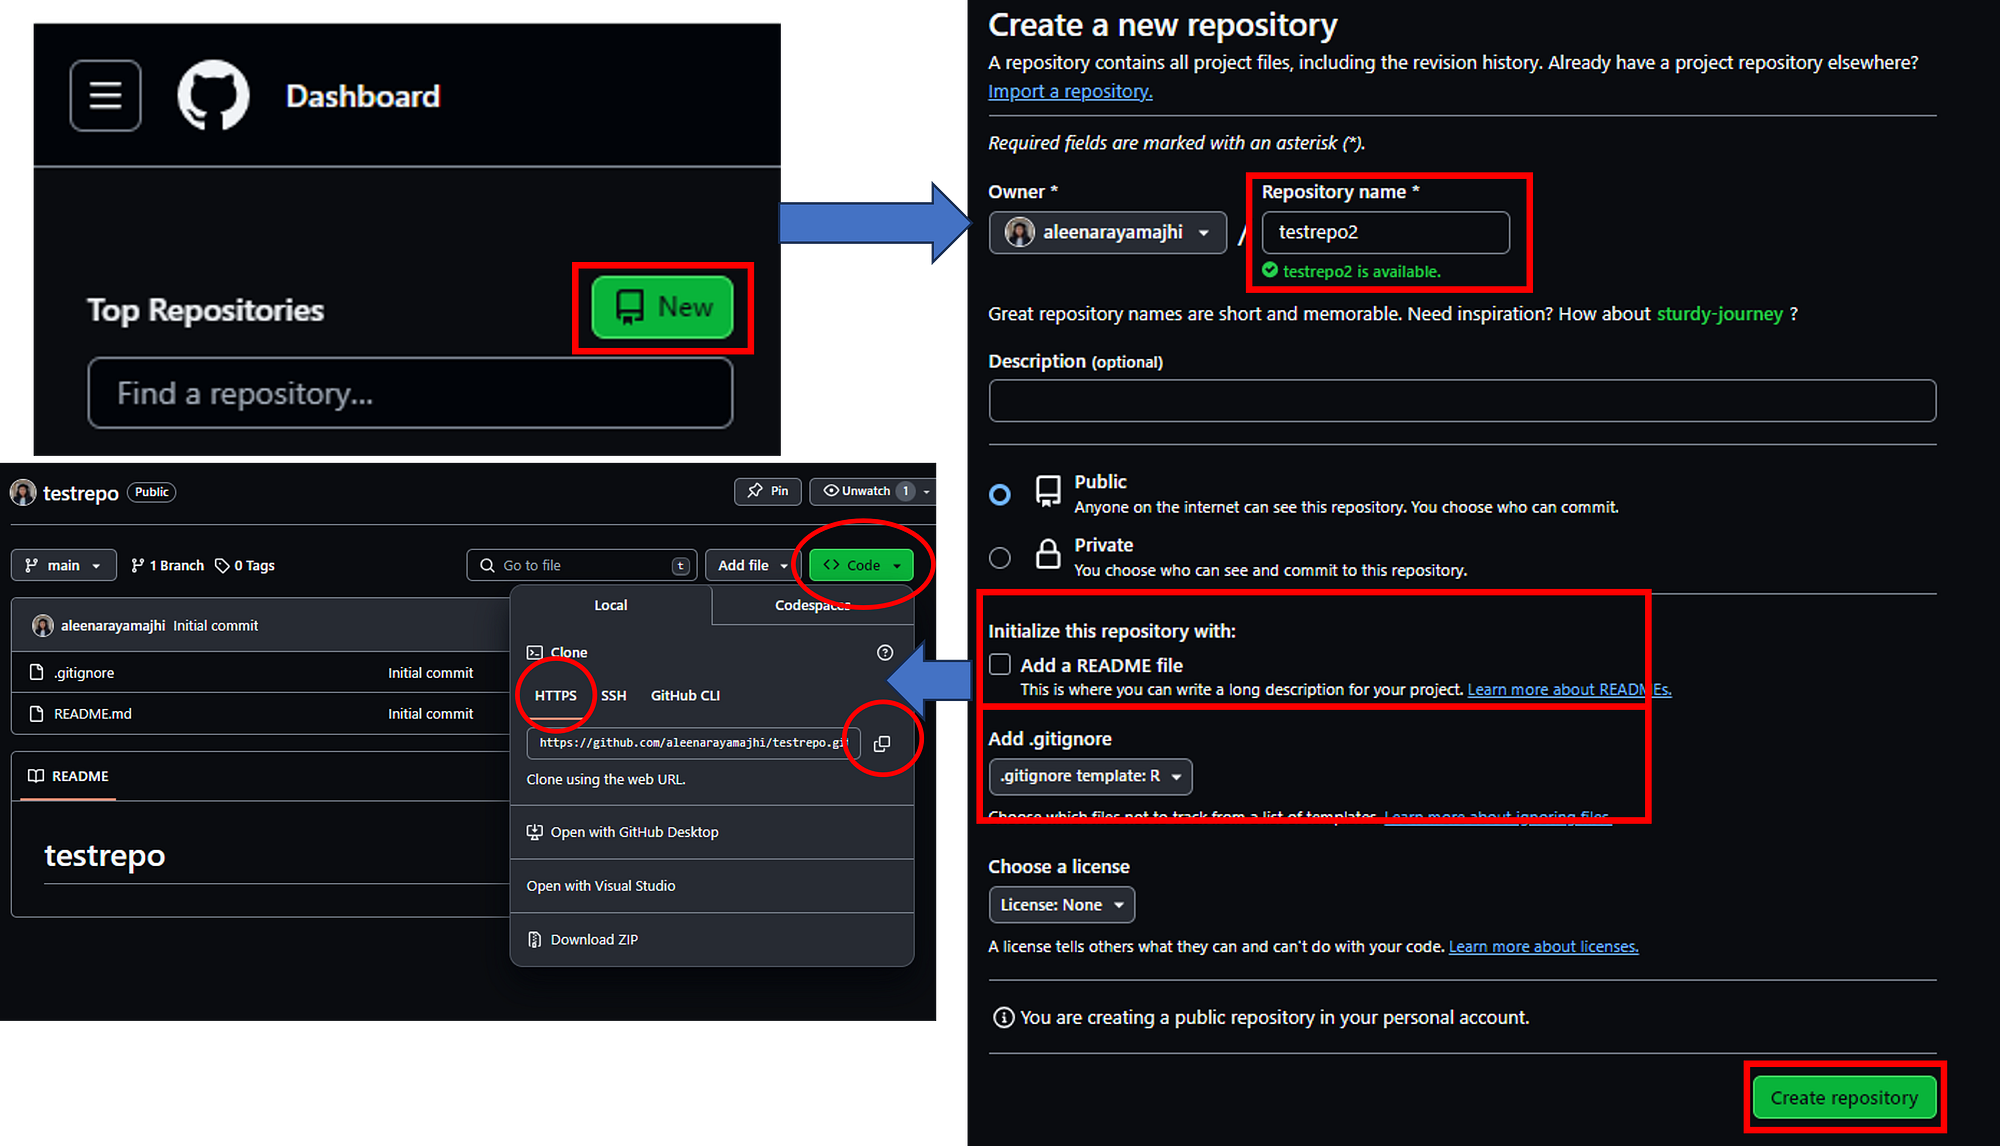The height and width of the screenshot is (1146, 2000).
Task: Open the .gitignore template dropdown
Action: 1091,776
